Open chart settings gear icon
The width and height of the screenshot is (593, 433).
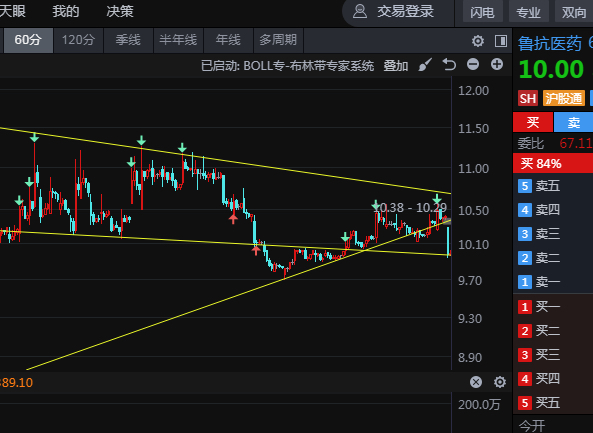tap(478, 40)
